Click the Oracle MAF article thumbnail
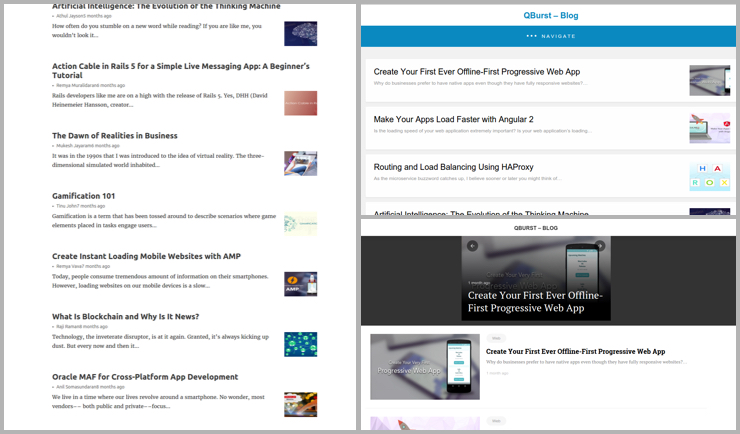The width and height of the screenshot is (740, 434). [301, 405]
